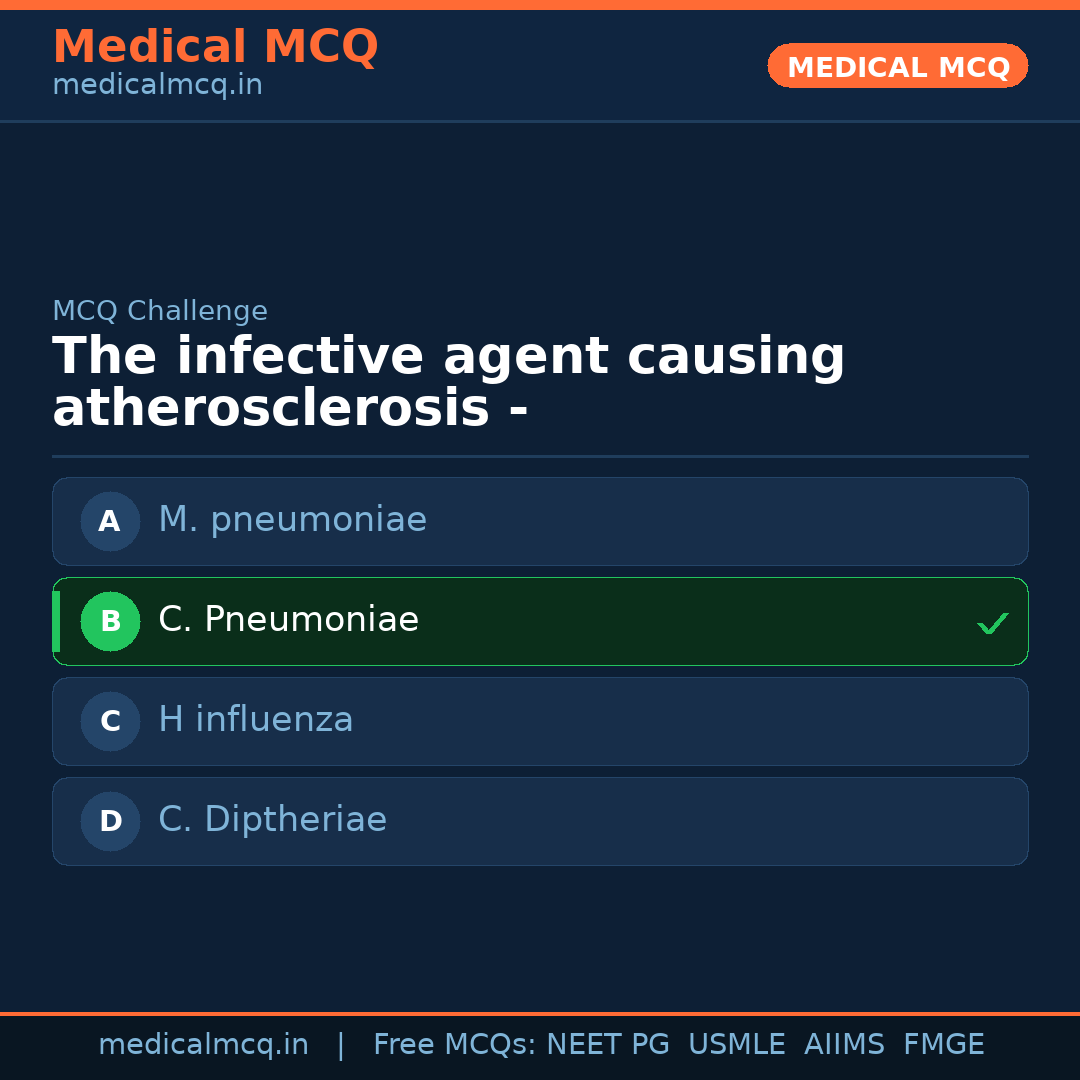1080x1080 pixels.
Task: Open the USMLE link in footer
Action: tap(737, 1044)
